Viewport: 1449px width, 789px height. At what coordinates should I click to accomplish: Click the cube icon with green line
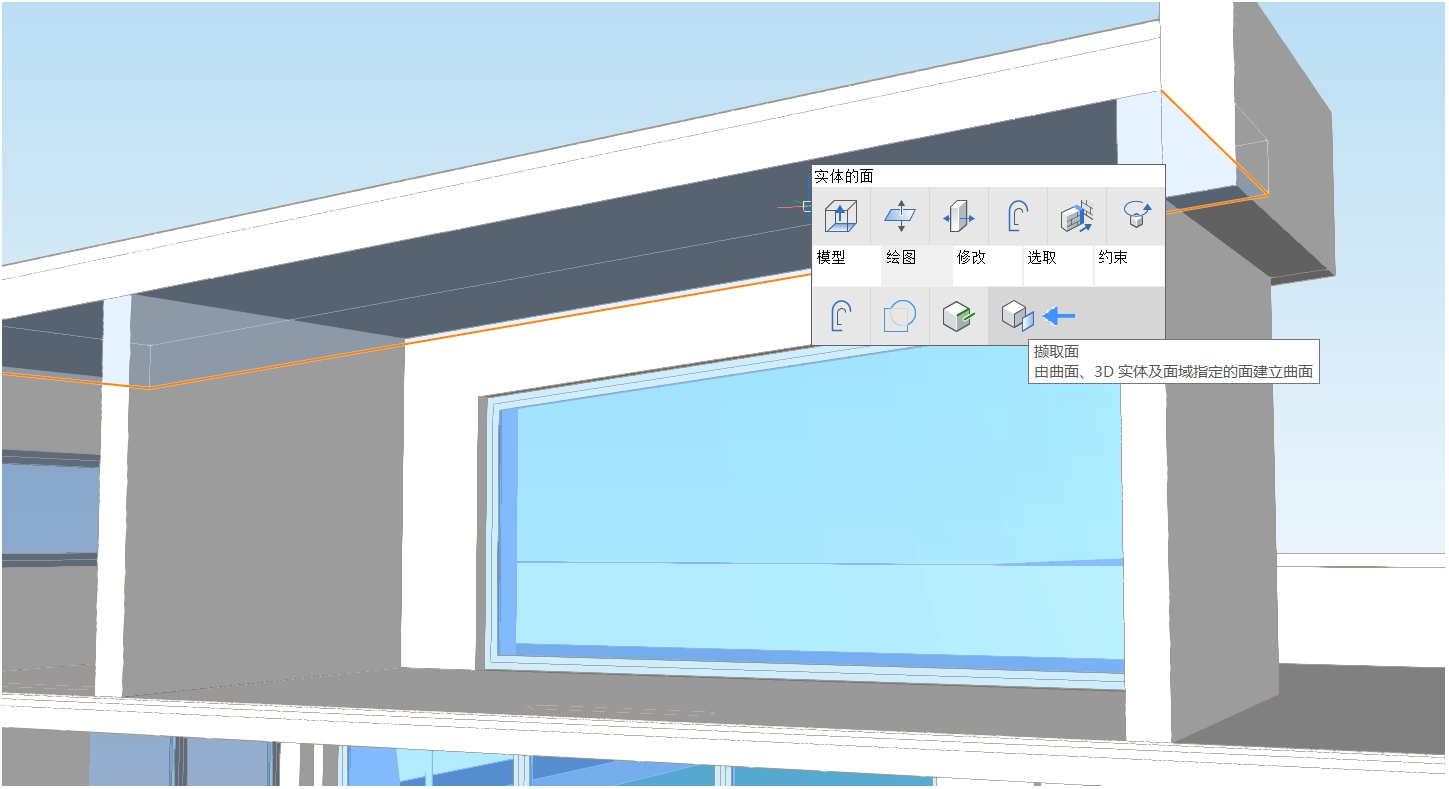point(959,317)
